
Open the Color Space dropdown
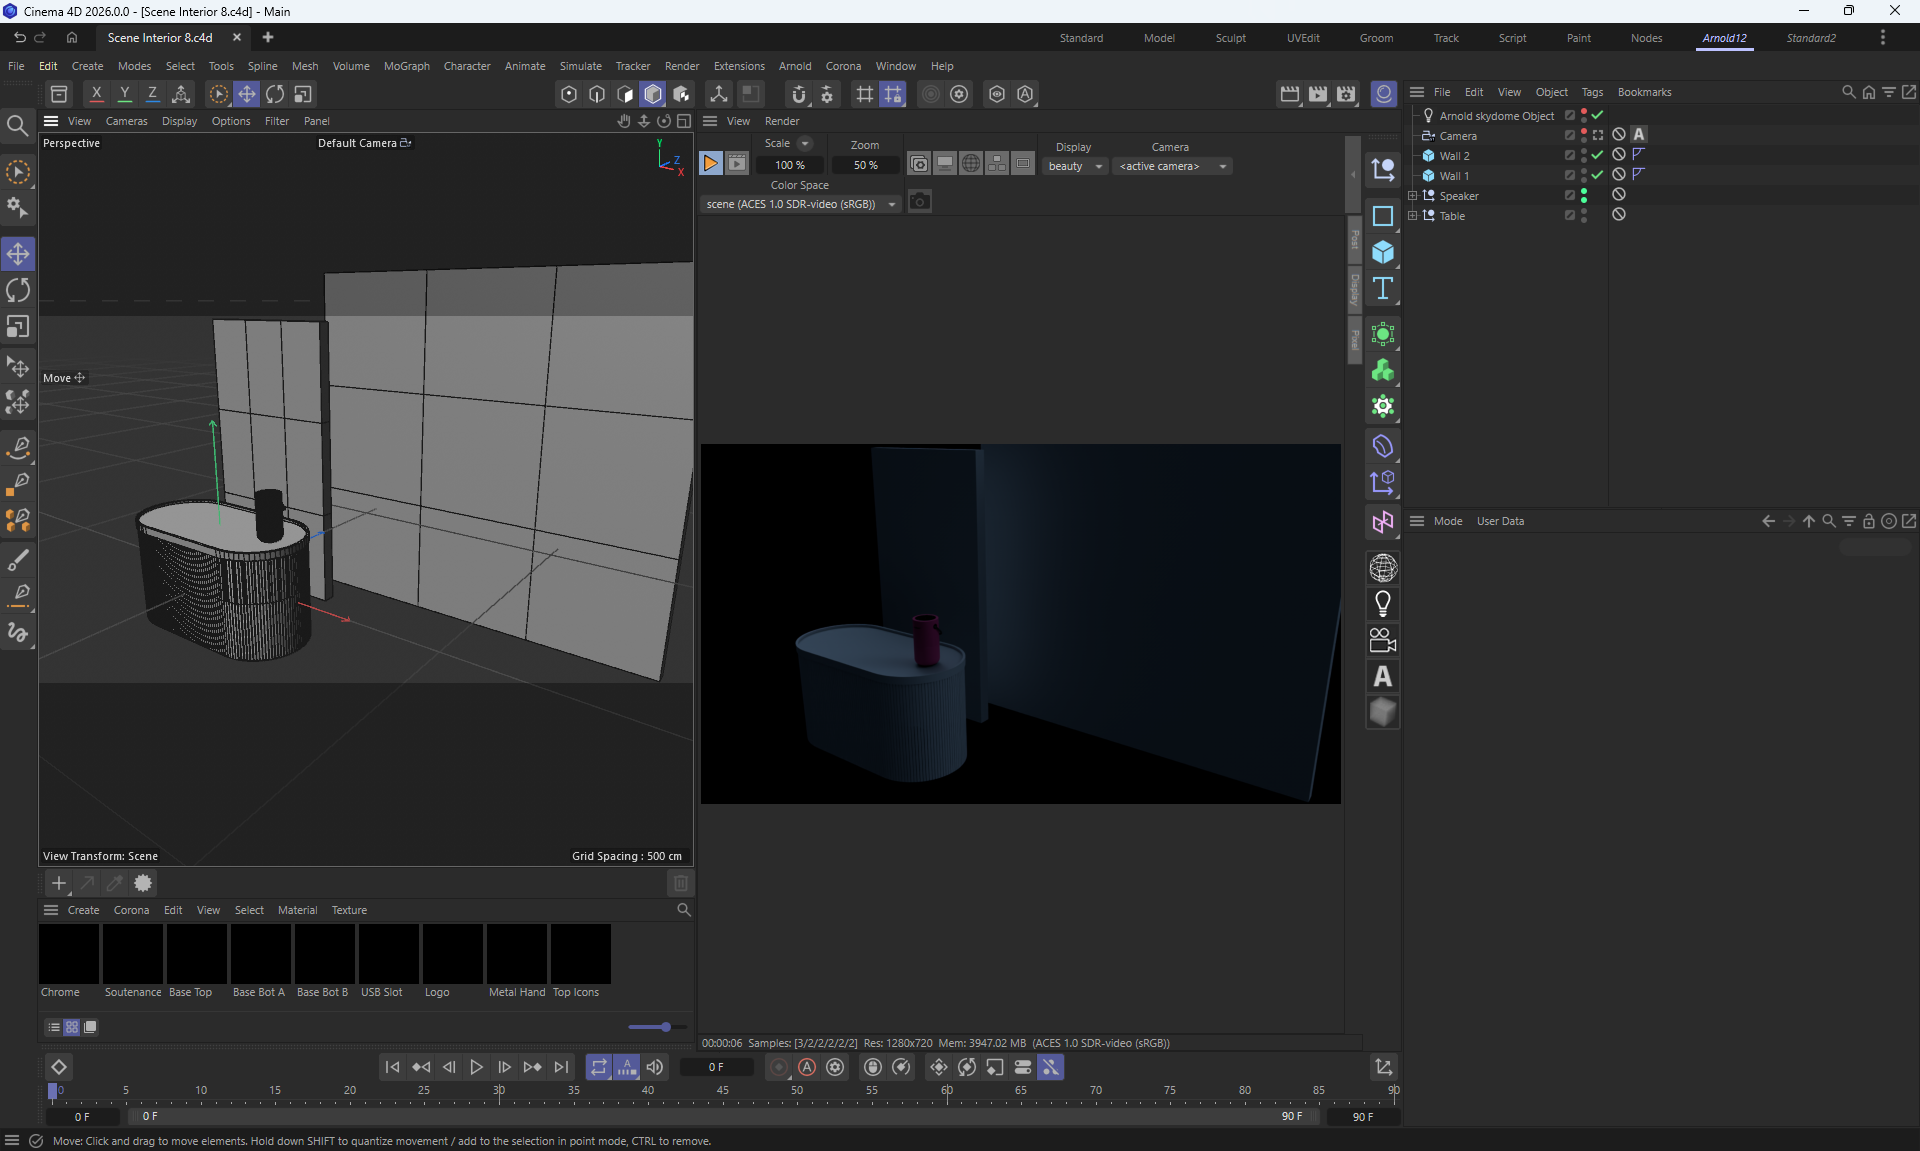800,204
